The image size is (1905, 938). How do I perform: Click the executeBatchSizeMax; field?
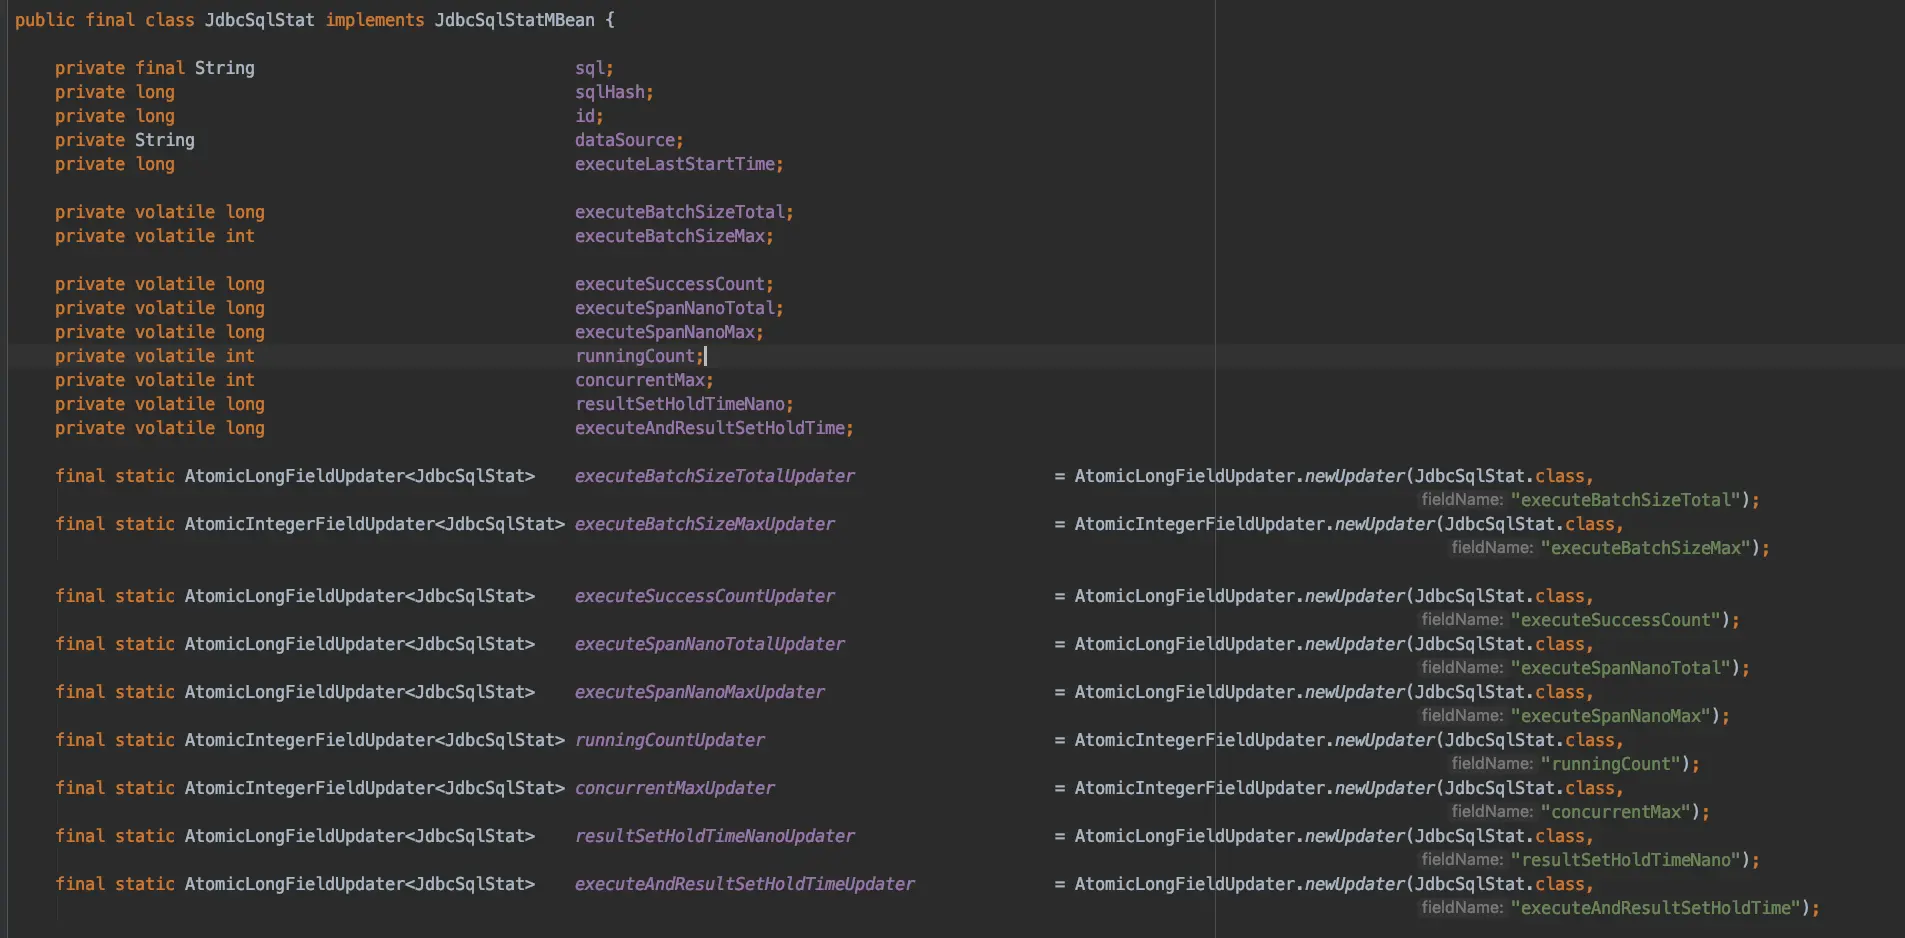[x=674, y=236]
